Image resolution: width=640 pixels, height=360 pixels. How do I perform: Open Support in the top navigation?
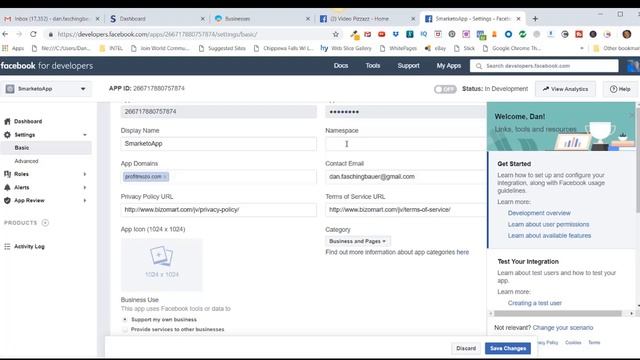coord(409,66)
